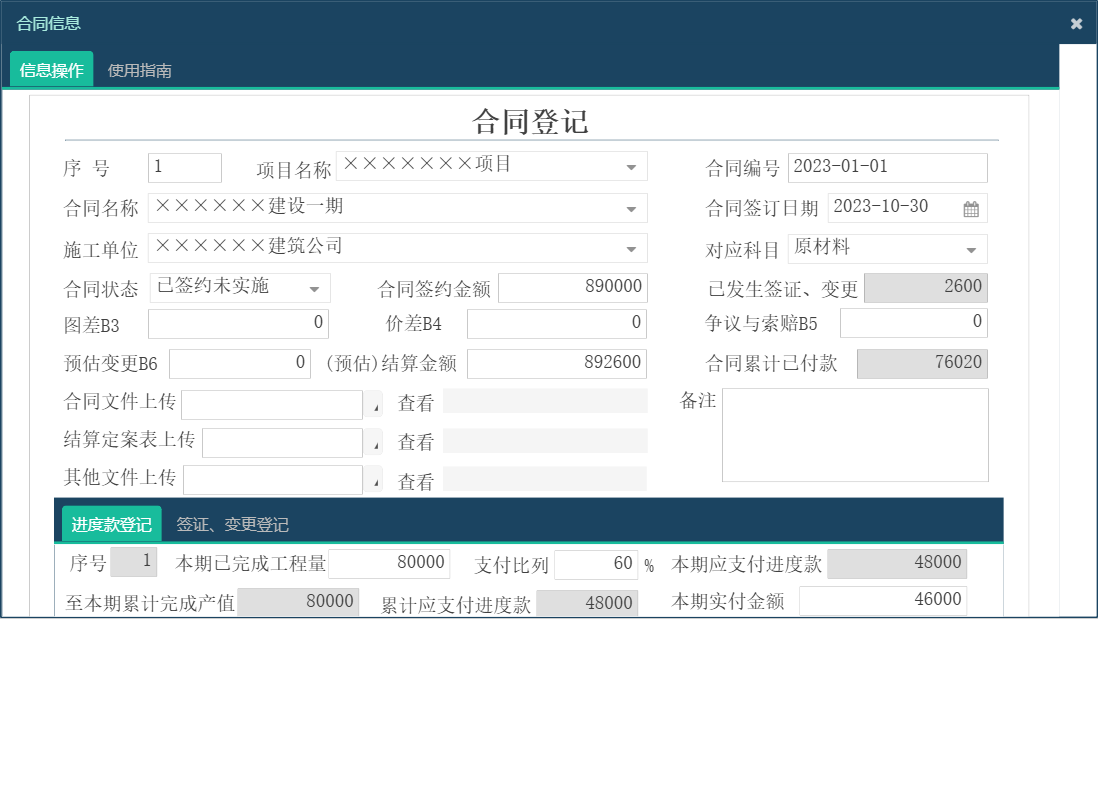Viewport: 1098px width, 805px height.
Task: Select the 信息操作 tab
Action: 50,70
